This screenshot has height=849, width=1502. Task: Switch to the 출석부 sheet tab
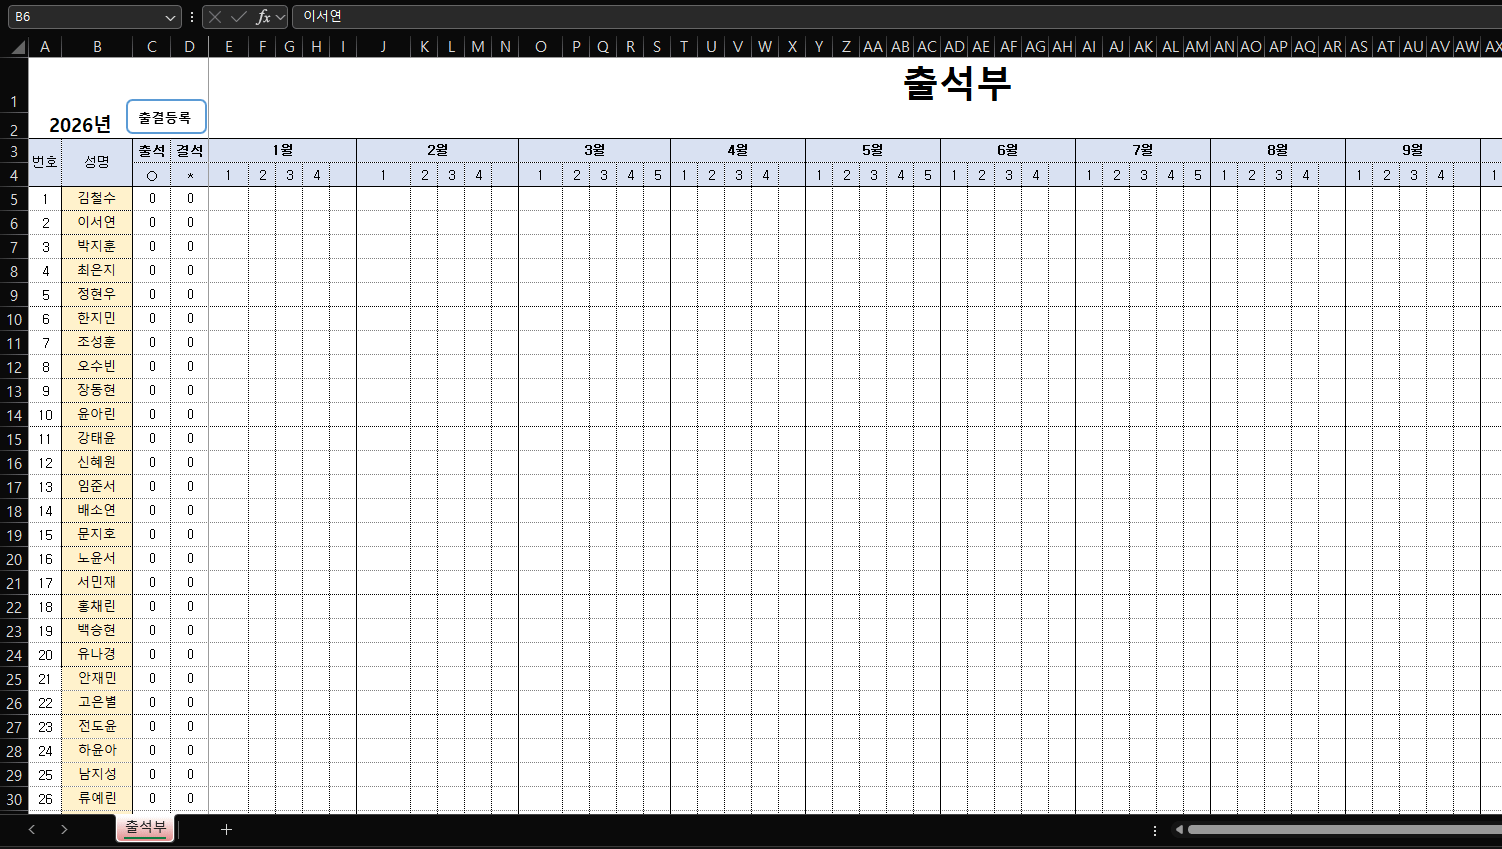coord(145,827)
